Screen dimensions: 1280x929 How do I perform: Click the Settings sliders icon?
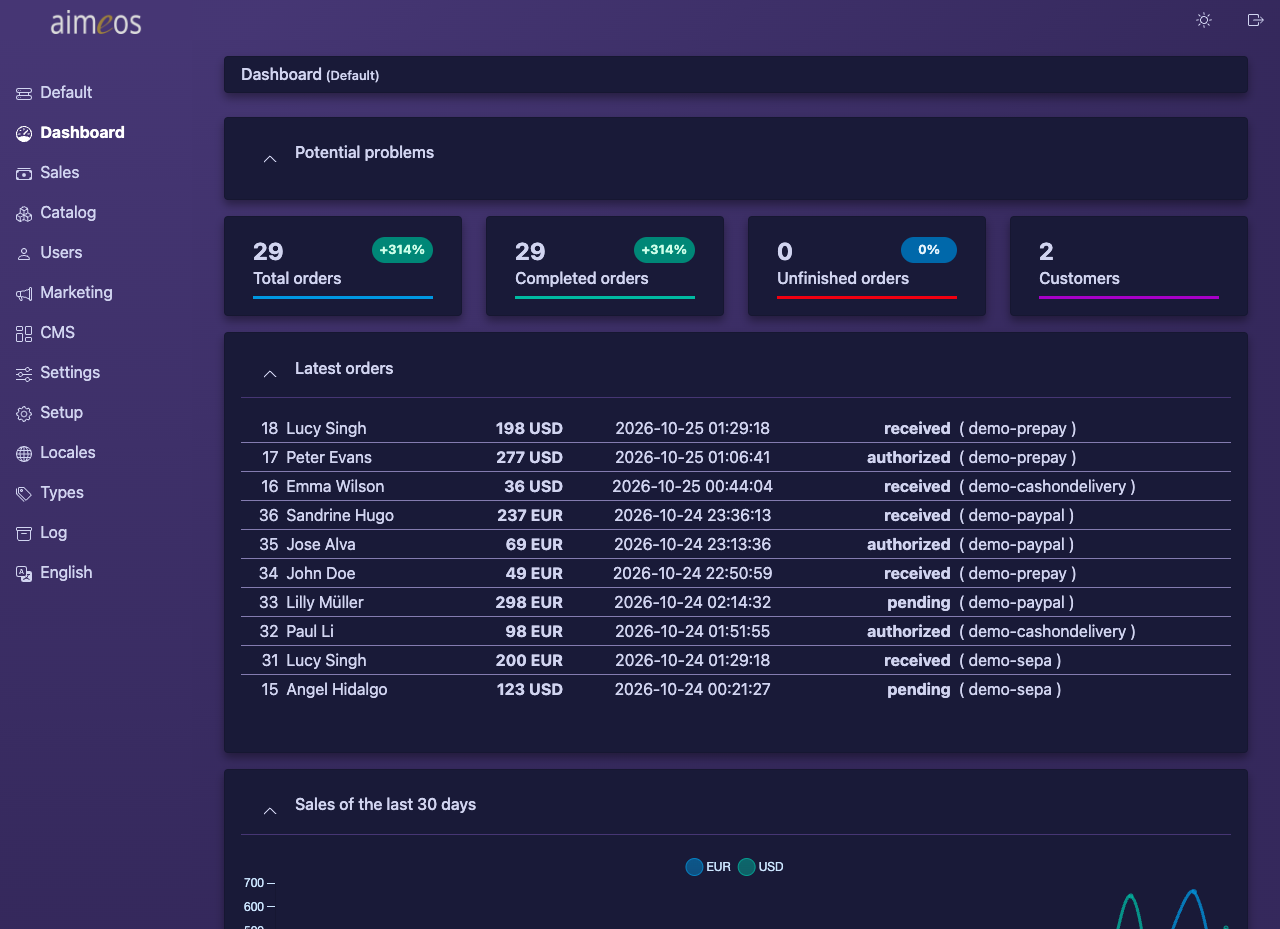pos(24,373)
